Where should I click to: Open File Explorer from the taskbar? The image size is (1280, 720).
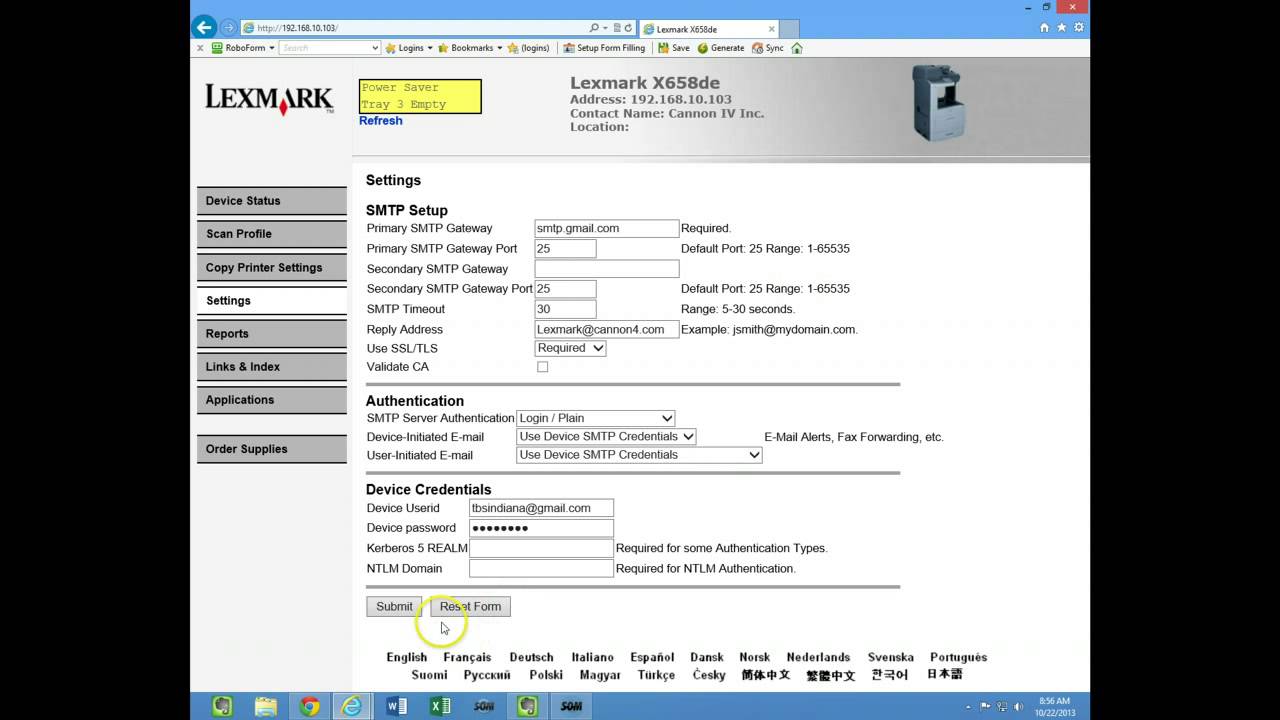coord(266,706)
